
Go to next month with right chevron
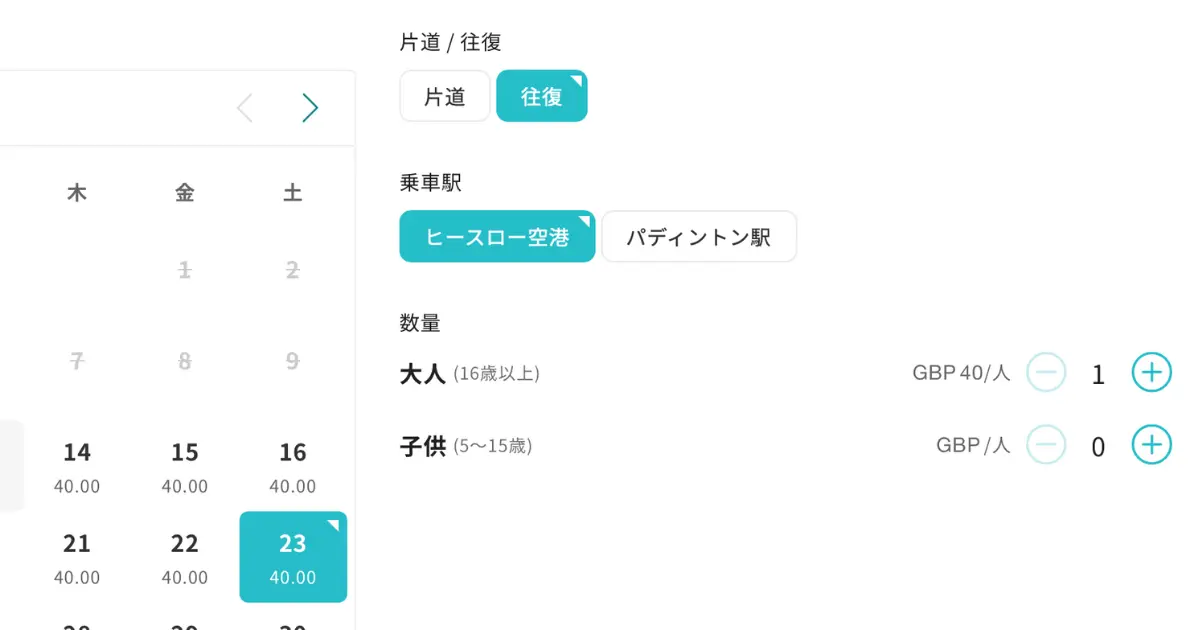[310, 108]
